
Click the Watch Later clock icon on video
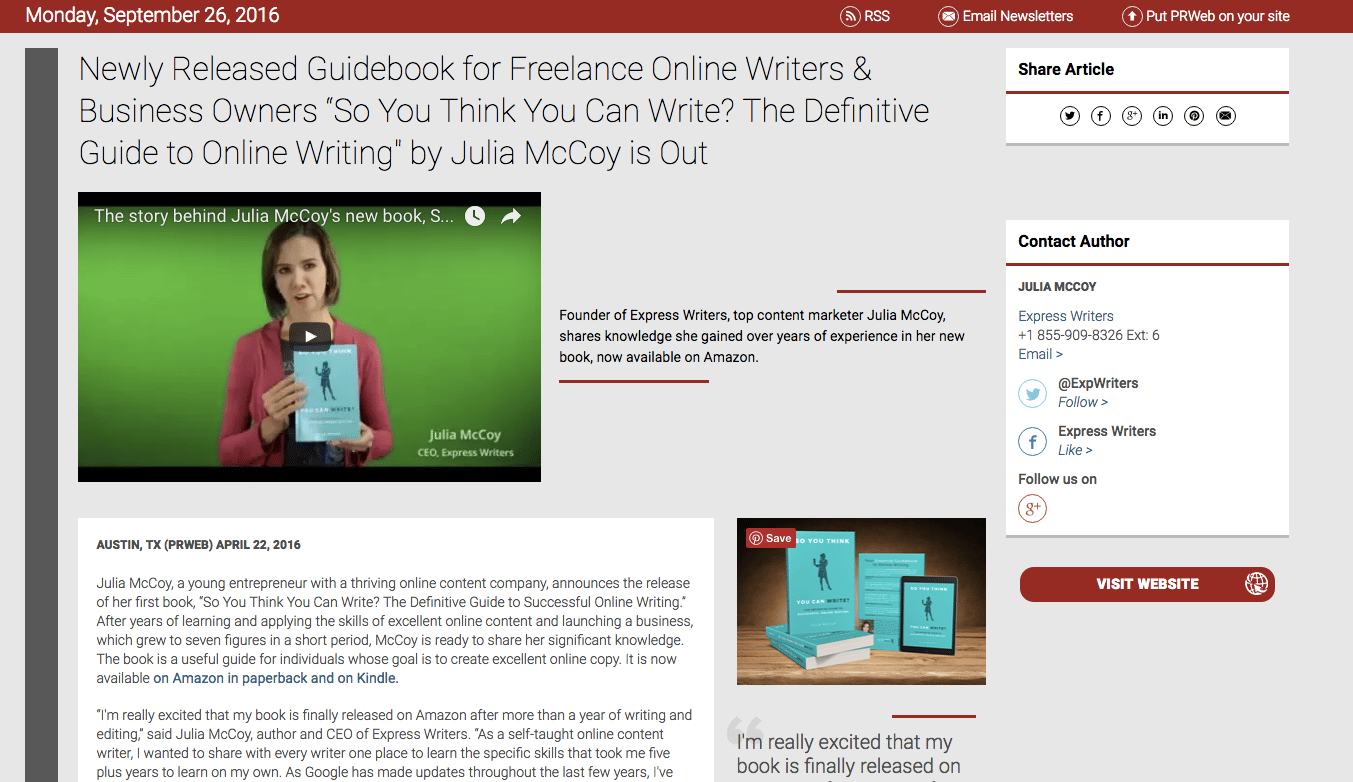pyautogui.click(x=474, y=216)
